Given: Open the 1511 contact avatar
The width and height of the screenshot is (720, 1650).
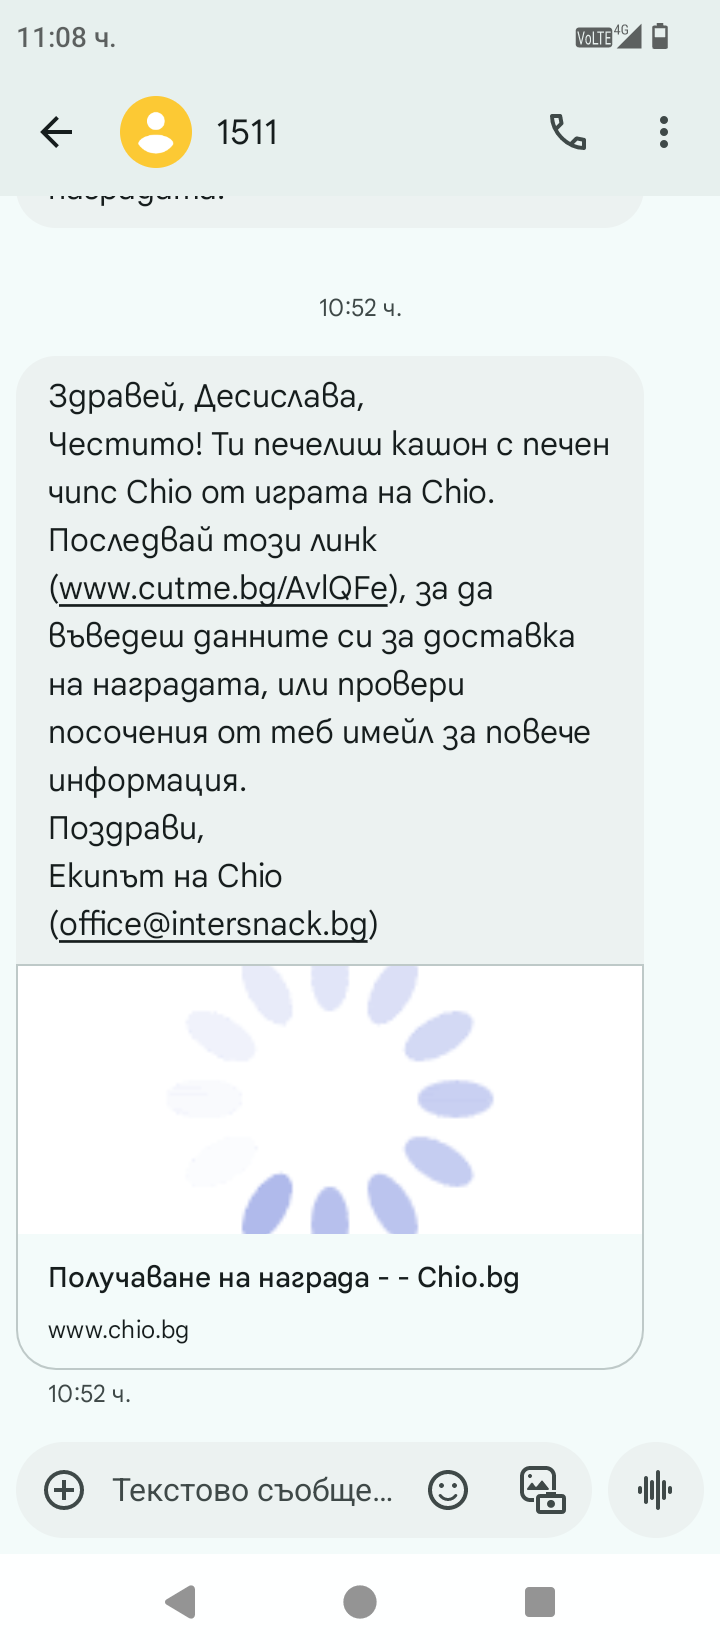Looking at the screenshot, I should click(x=156, y=132).
